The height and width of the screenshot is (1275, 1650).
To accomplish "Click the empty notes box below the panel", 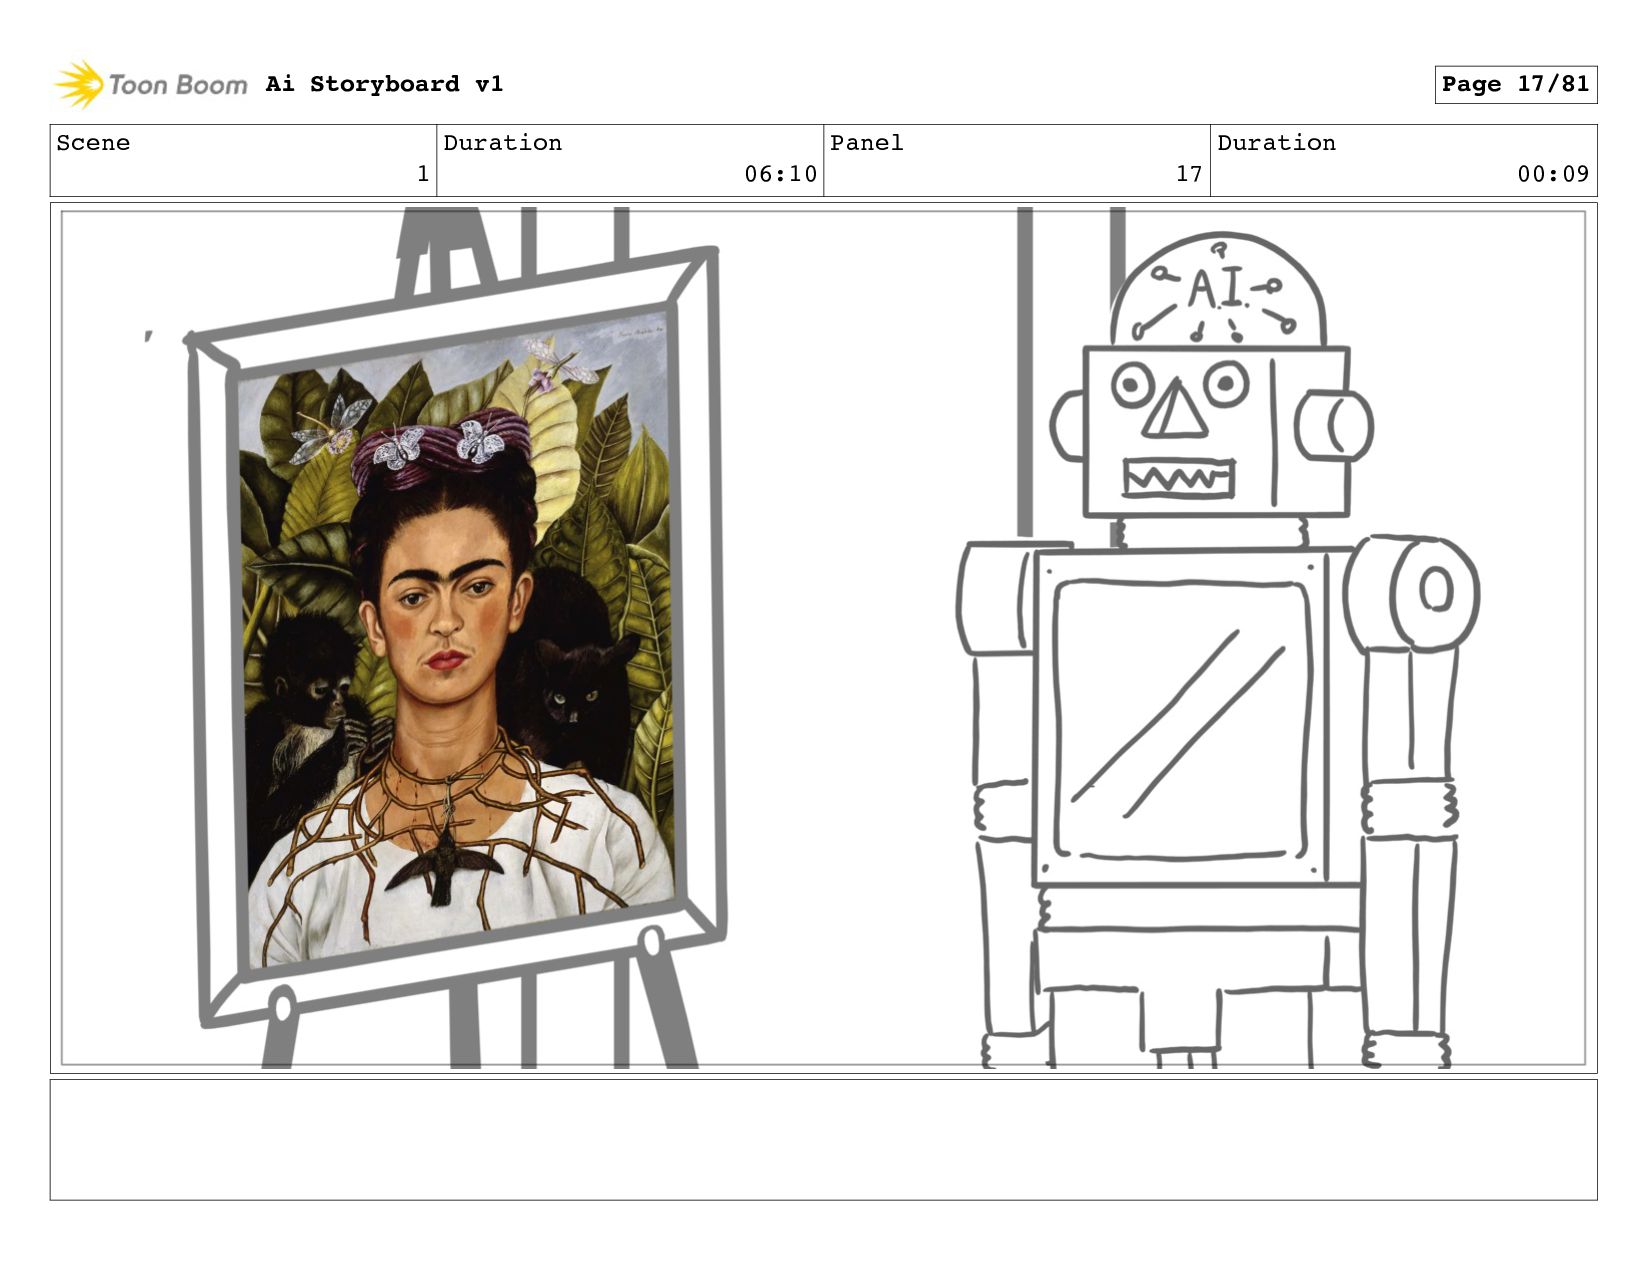I will pyautogui.click(x=823, y=1139).
